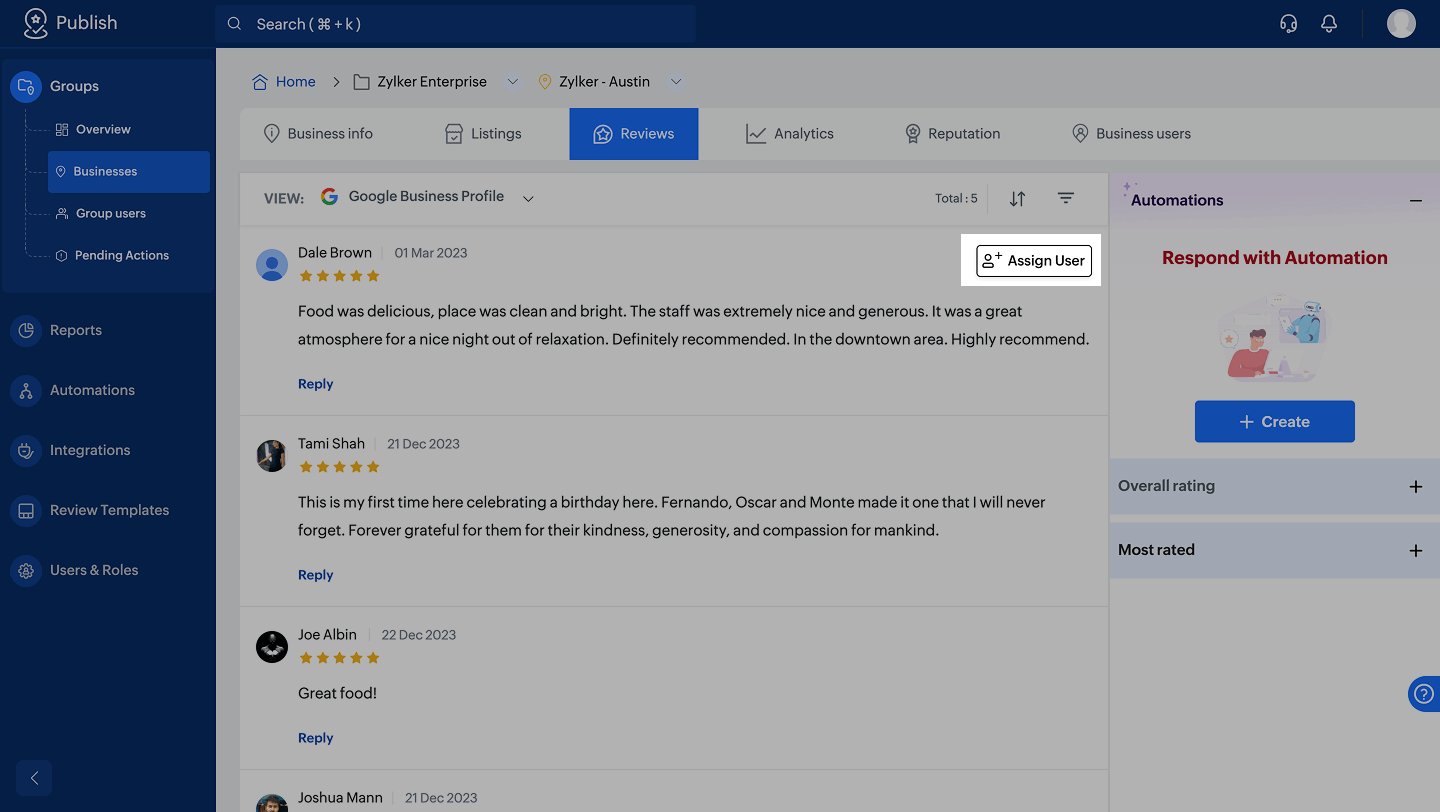Click the sort reviews icon
This screenshot has height=812, width=1440.
click(1017, 198)
